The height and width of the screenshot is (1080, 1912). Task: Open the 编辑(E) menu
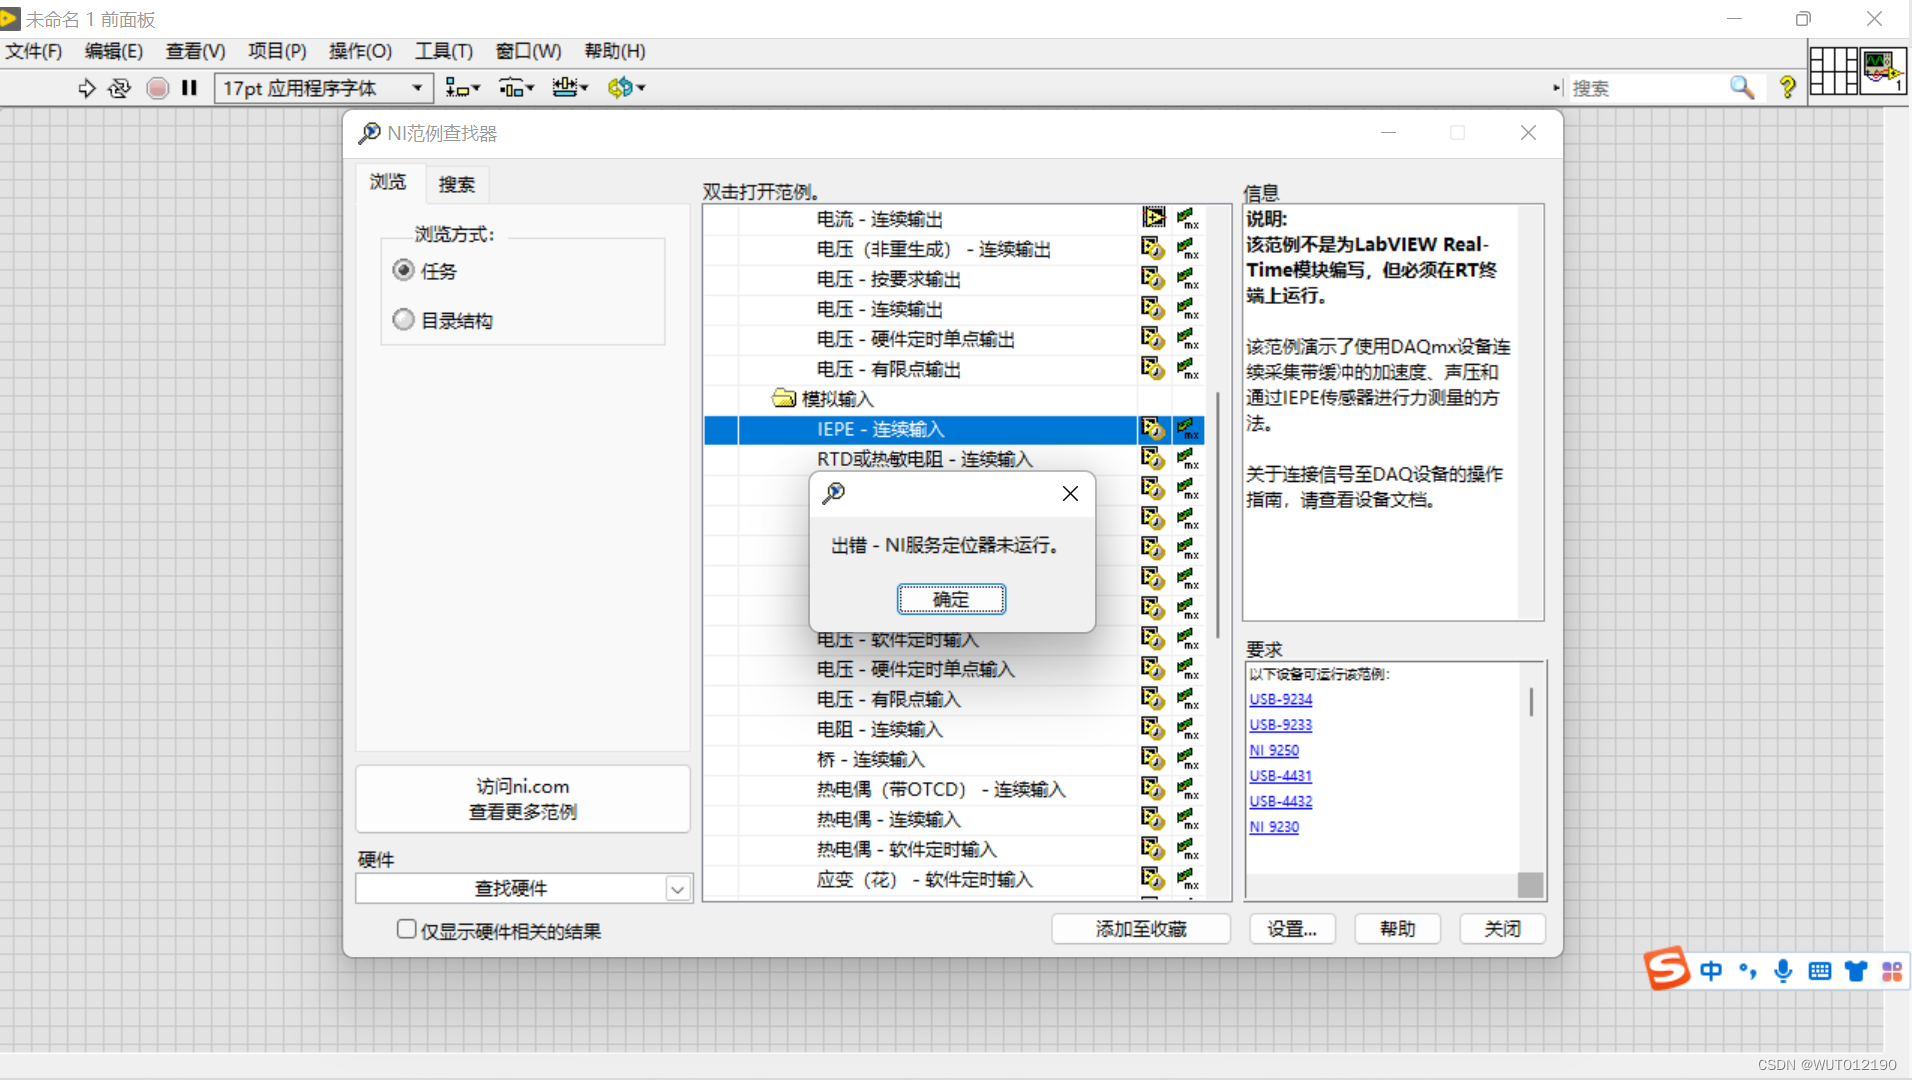(114, 51)
